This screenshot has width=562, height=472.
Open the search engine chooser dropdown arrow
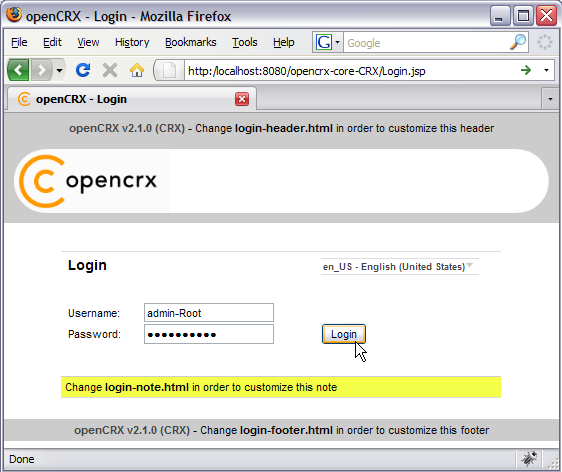pyautogui.click(x=337, y=42)
